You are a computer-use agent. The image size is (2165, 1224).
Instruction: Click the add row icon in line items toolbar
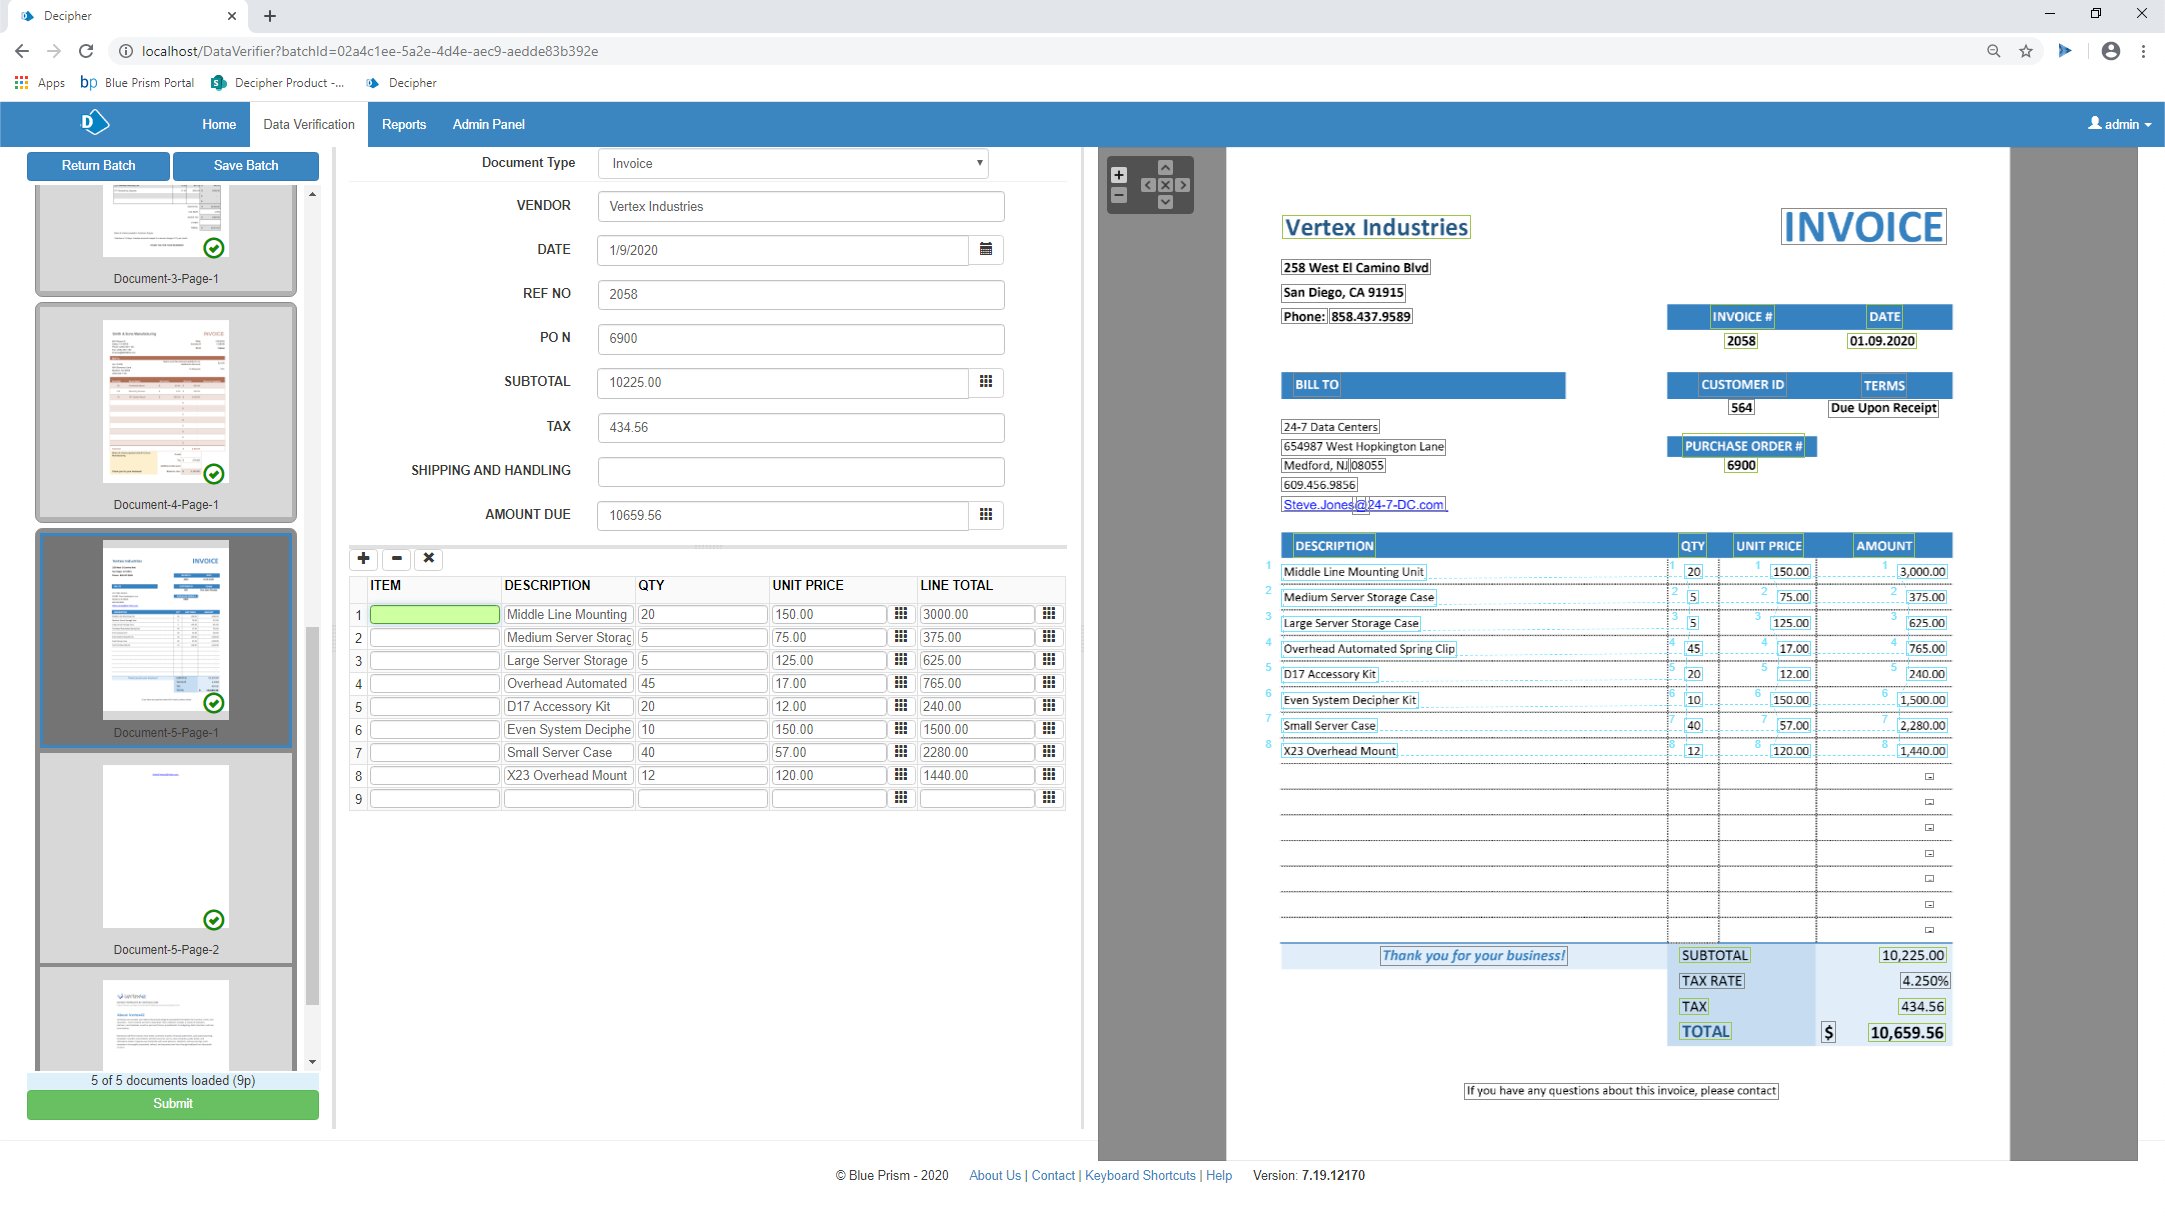click(x=363, y=558)
